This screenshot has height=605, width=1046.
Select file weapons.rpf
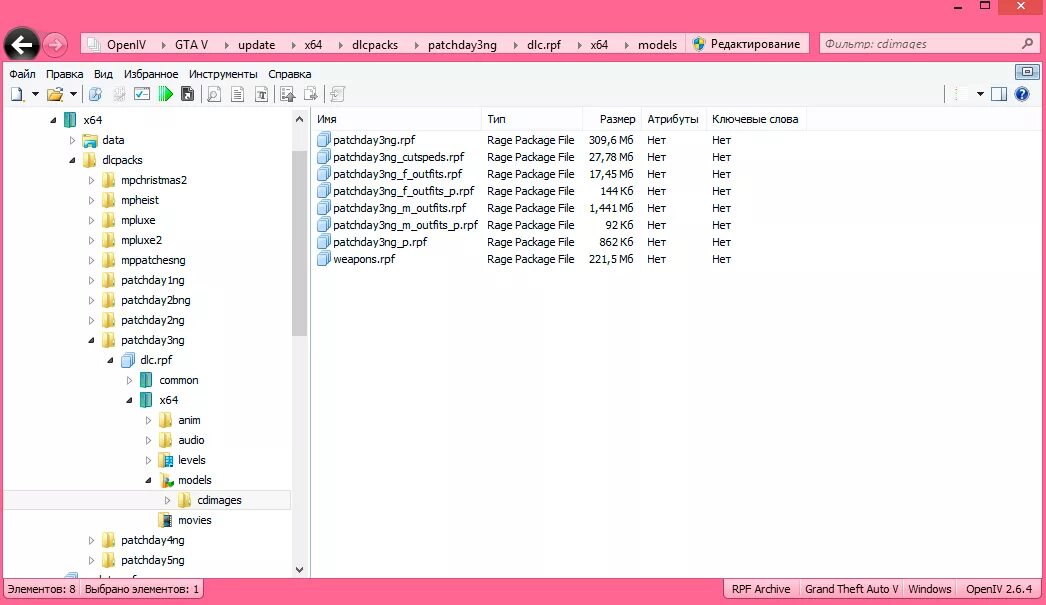(x=364, y=259)
